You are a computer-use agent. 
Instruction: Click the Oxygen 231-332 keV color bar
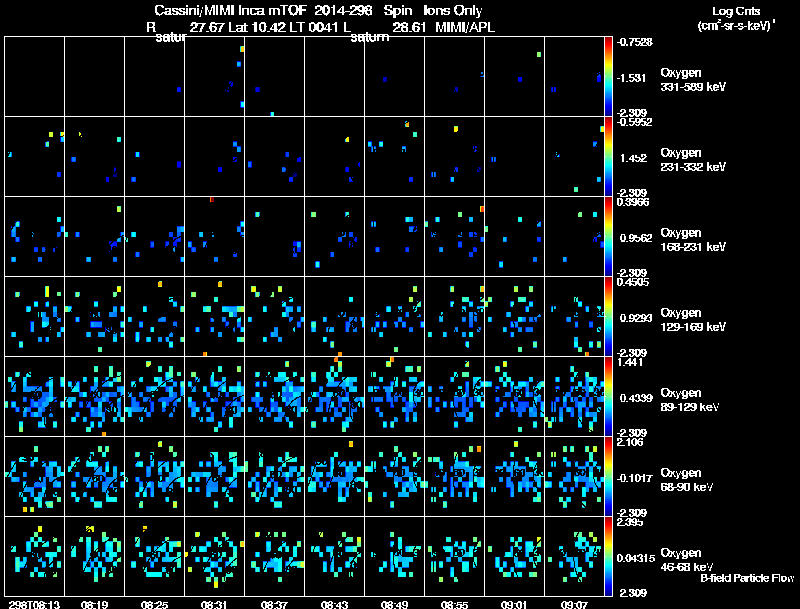[609, 157]
